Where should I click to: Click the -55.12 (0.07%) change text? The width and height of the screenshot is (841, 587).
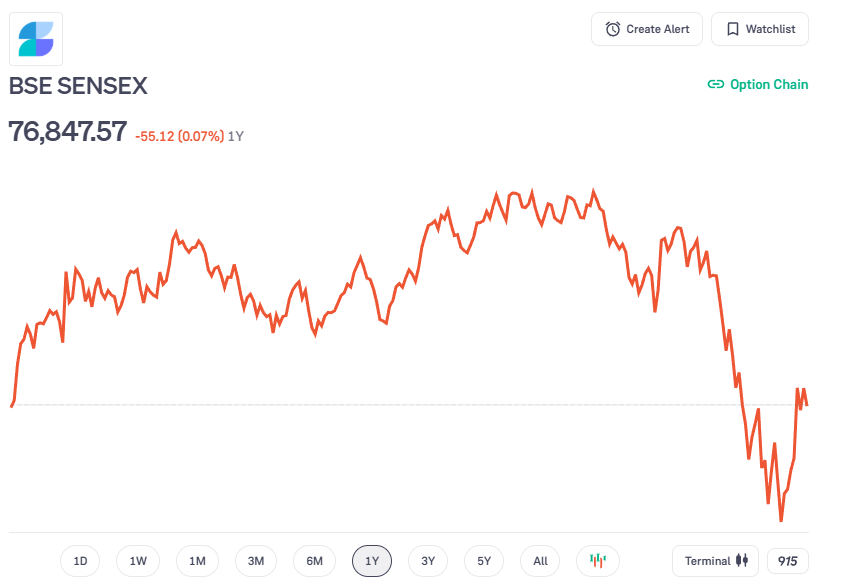tap(179, 136)
